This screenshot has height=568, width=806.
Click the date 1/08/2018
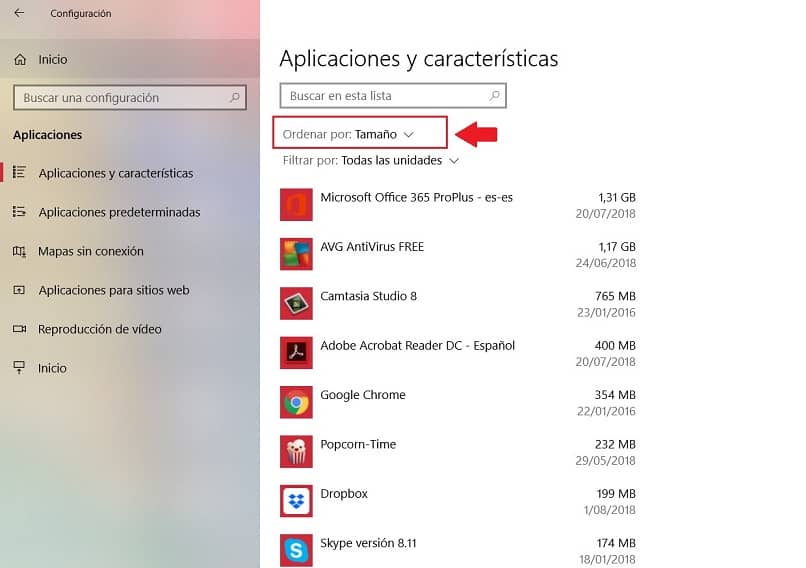pyautogui.click(x=610, y=510)
